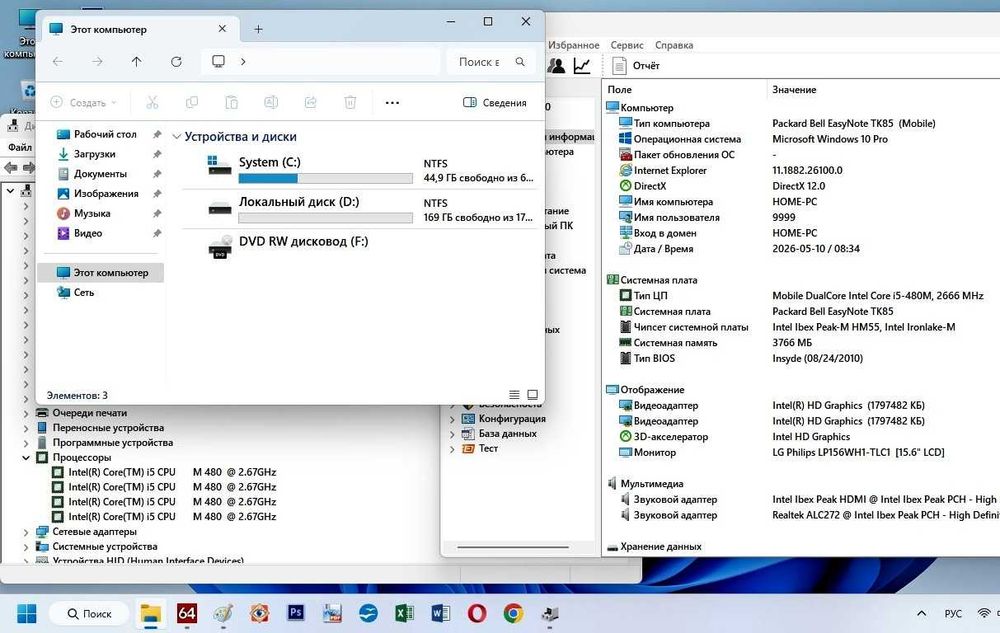
Task: Click the Explorer search field
Action: 490,62
